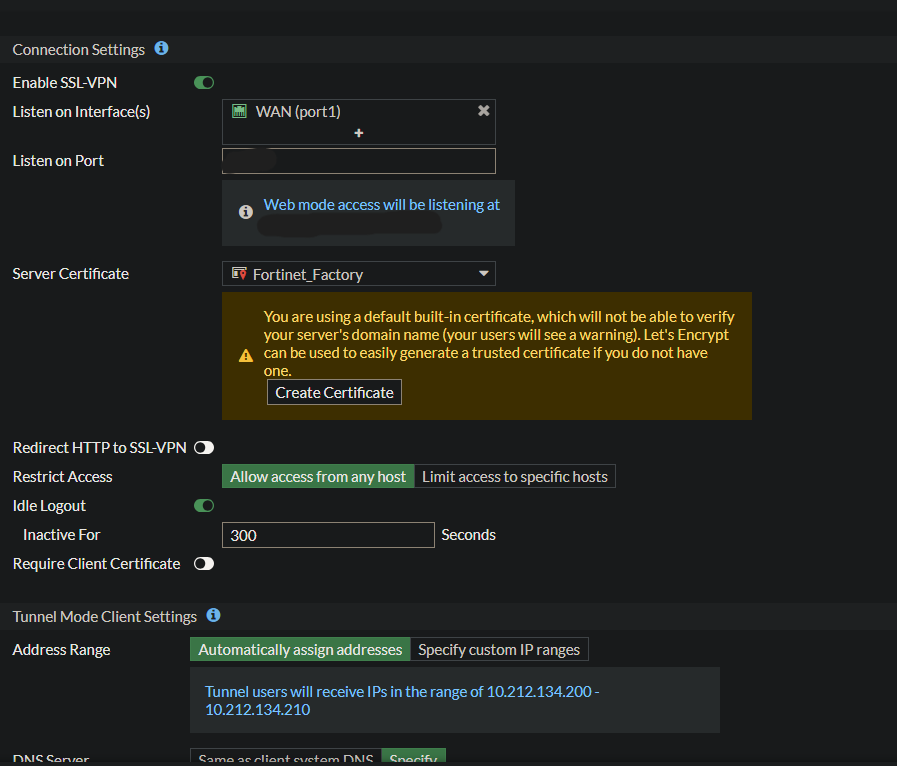Choose Specify custom IP ranges option
Screen dimensions: 897x766
(x=499, y=650)
